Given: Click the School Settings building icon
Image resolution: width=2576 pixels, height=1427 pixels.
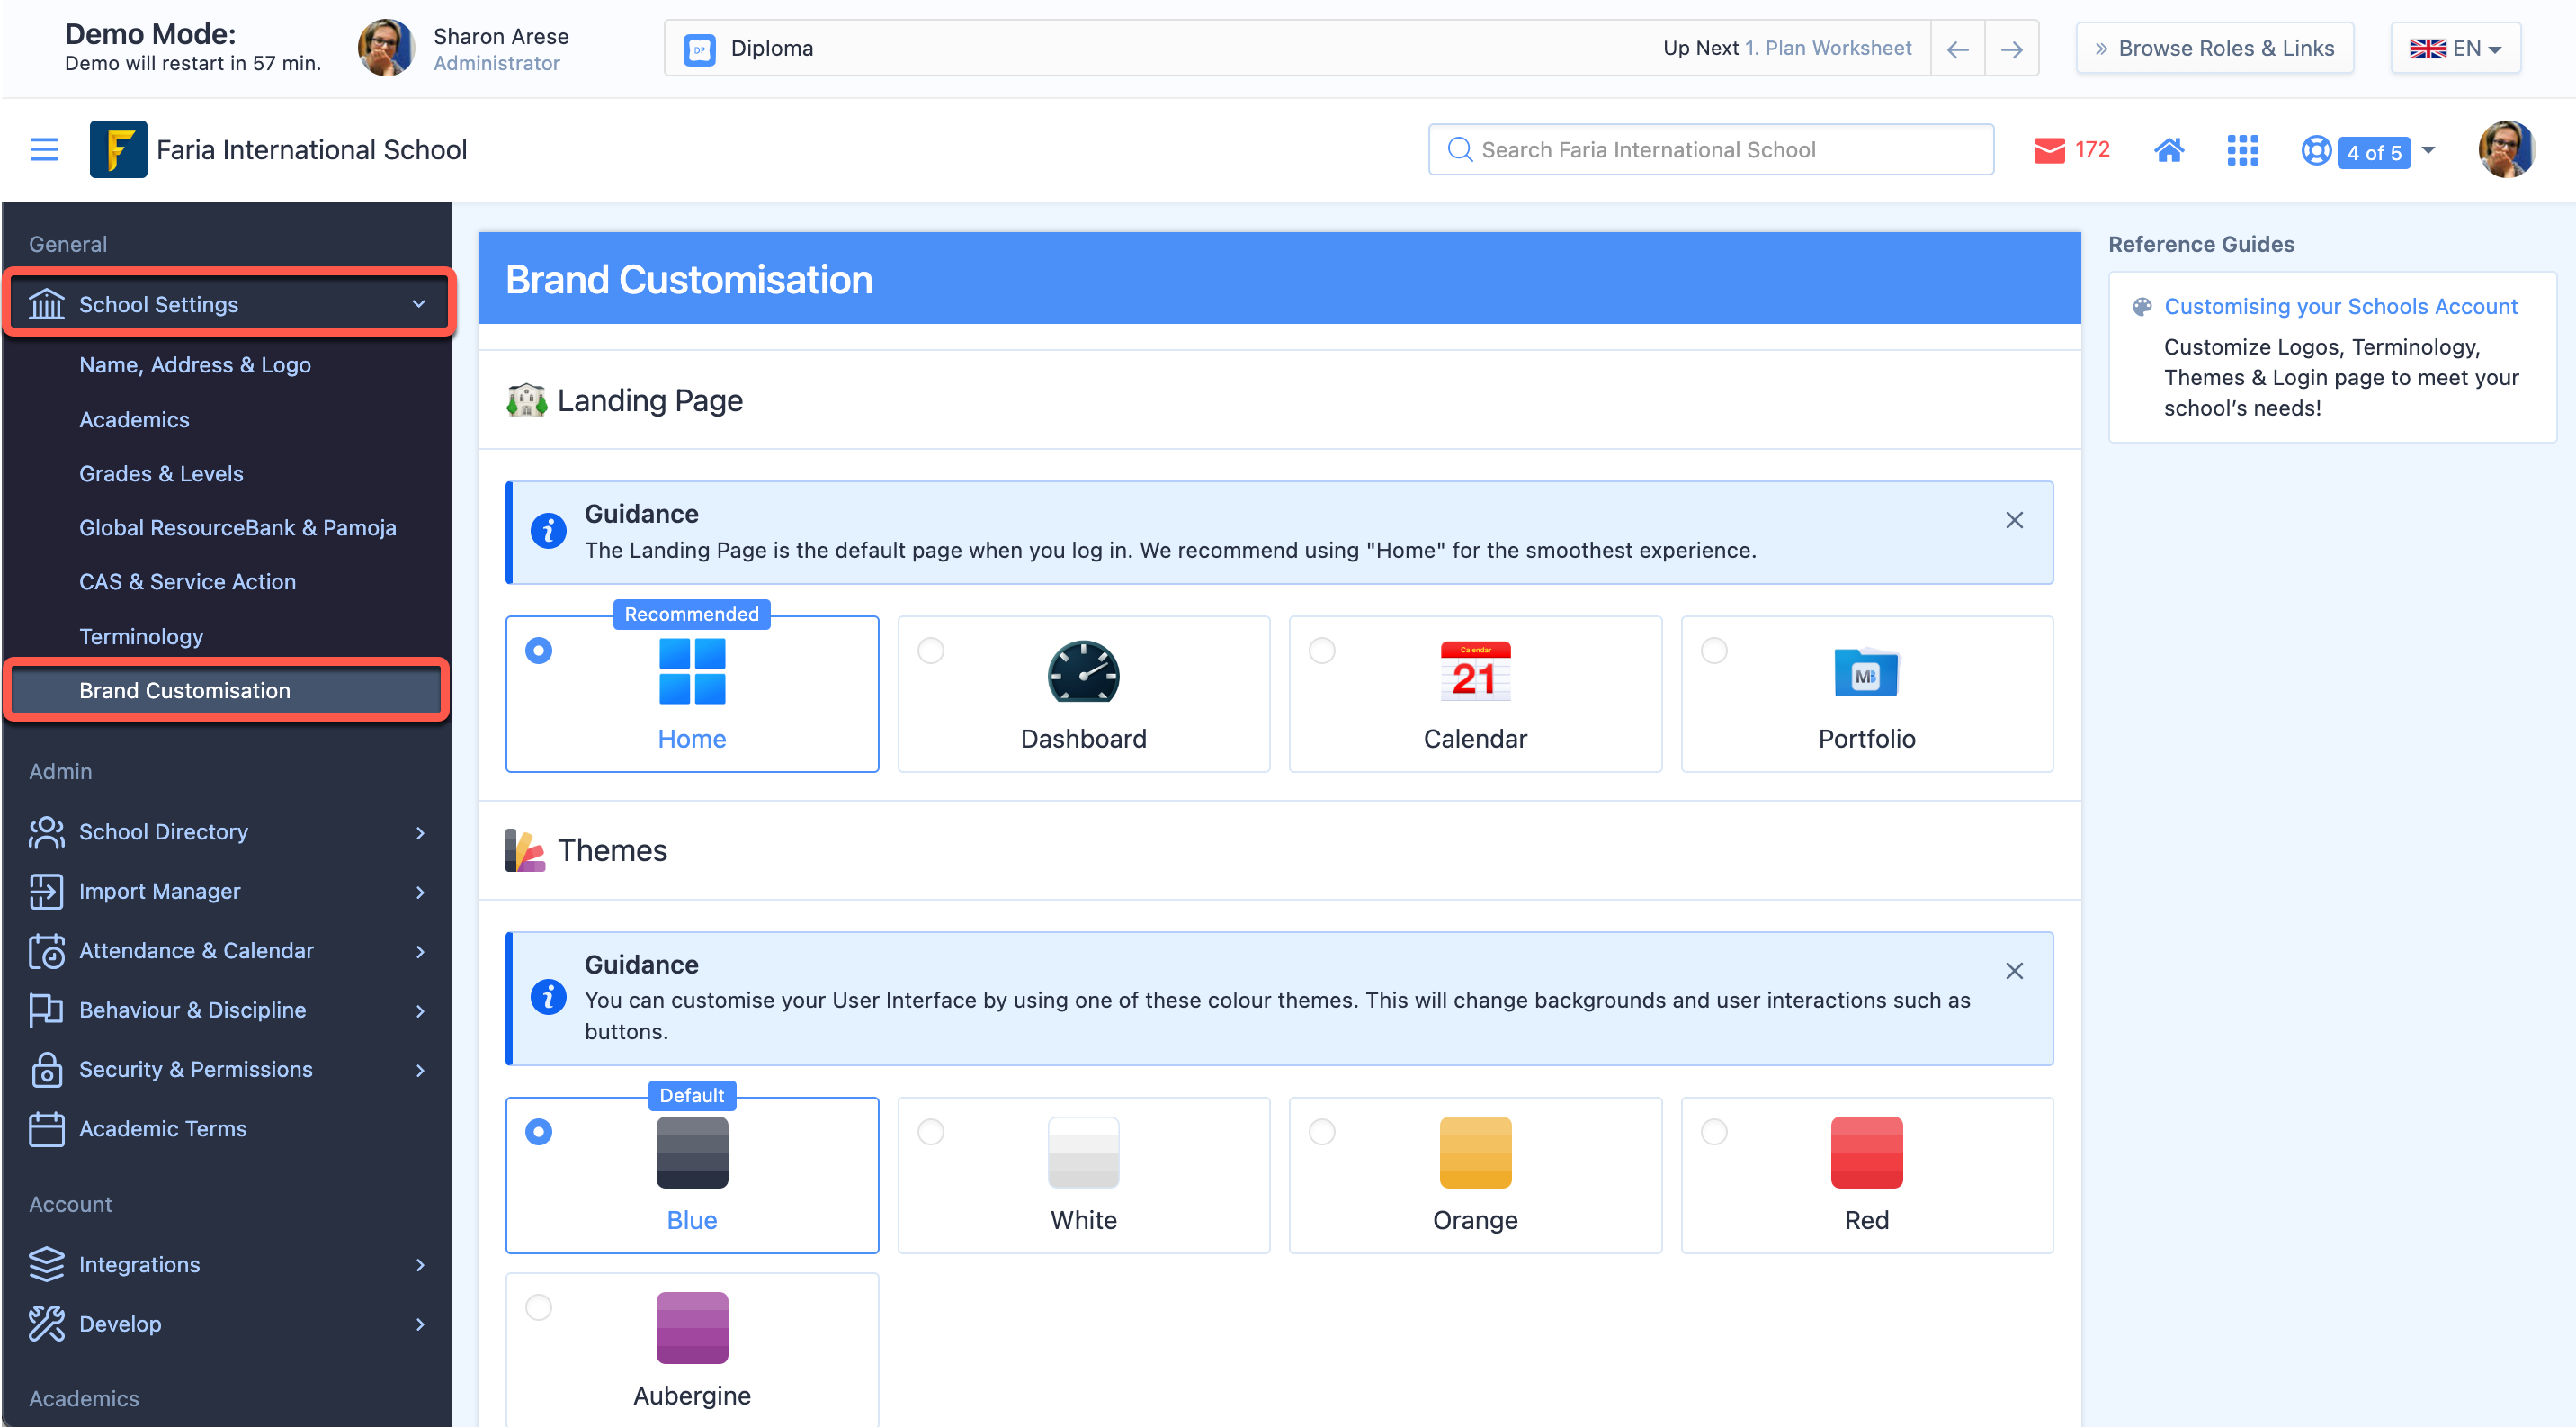Looking at the screenshot, I should pos(46,304).
